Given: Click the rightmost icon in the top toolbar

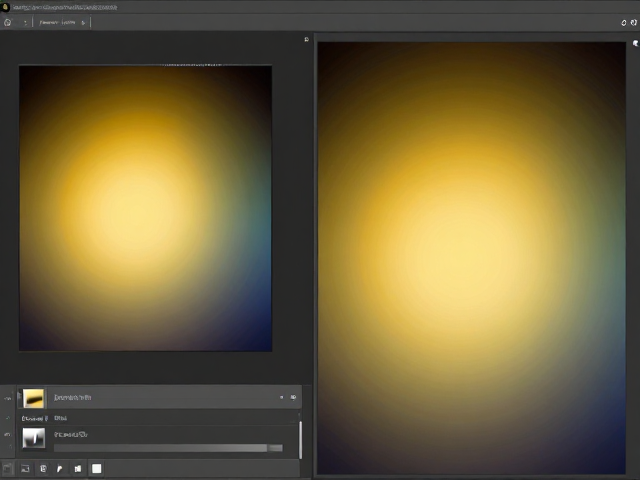Looking at the screenshot, I should coord(633,23).
